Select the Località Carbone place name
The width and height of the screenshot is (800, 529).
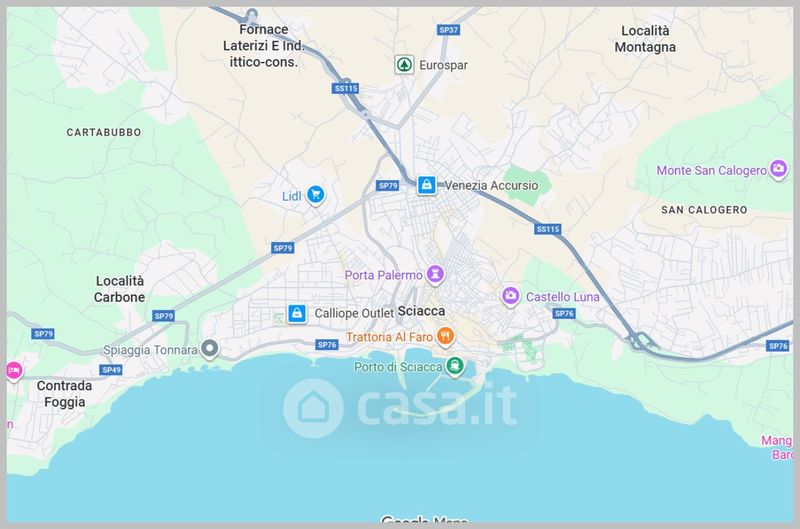(119, 289)
